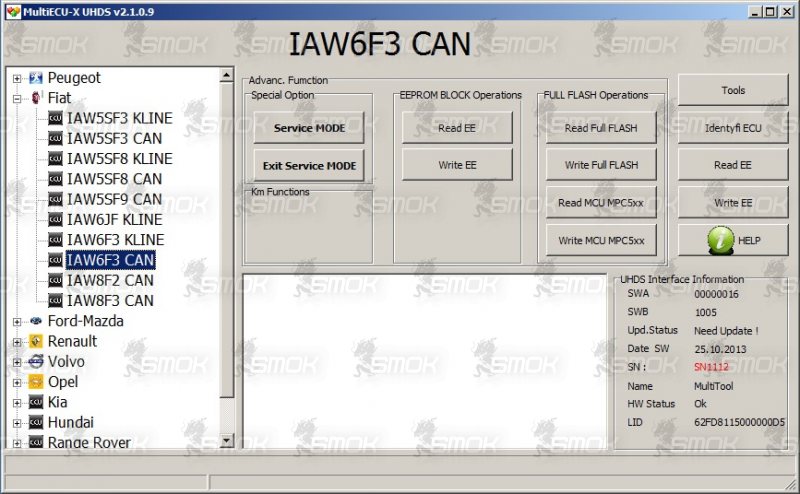This screenshot has height=494, width=800.
Task: Click the ECU icon beside IAW6JF KLINE
Action: tap(55, 220)
